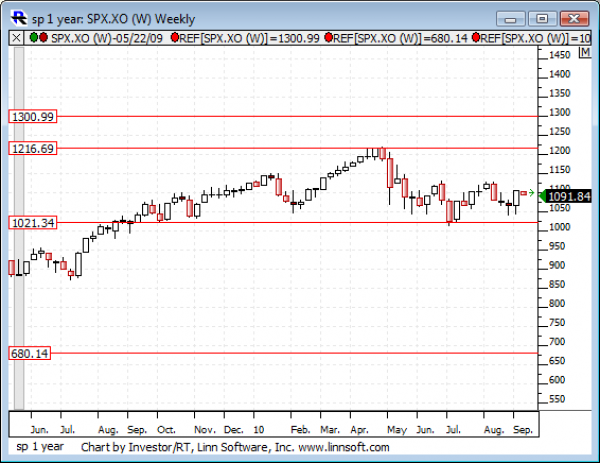Viewport: 600px width, 463px height.
Task: Click the SPX.XO (W)-05/22/09 legend text
Action: [107, 38]
